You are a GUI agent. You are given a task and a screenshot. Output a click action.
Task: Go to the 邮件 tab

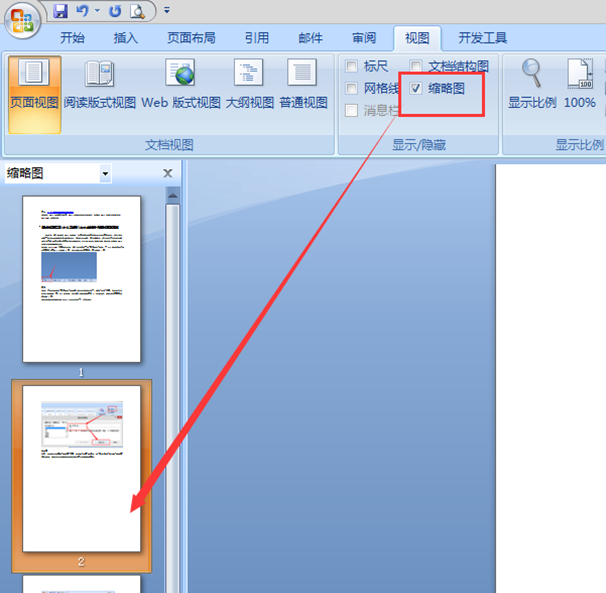pos(310,38)
